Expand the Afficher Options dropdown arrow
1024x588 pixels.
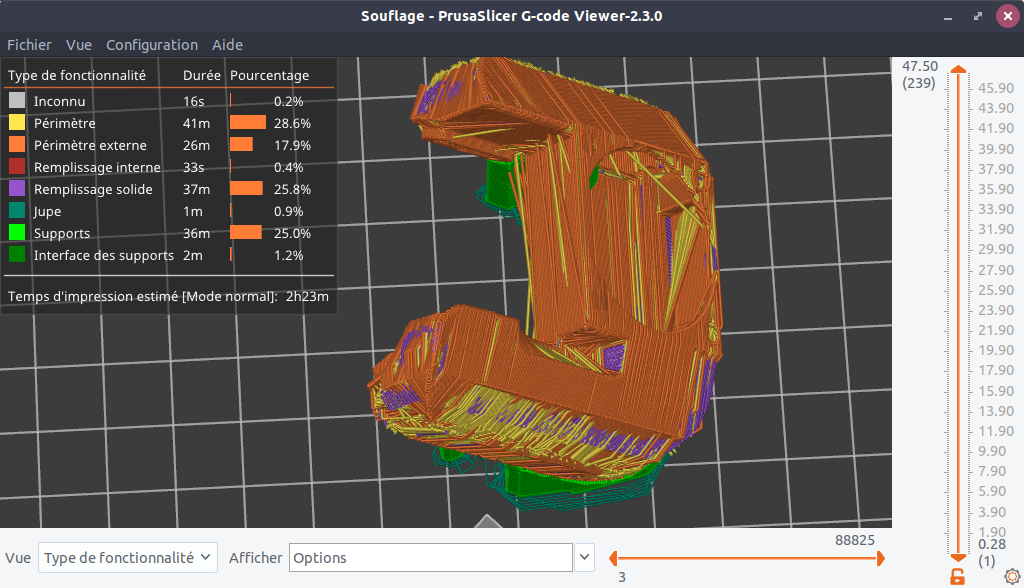tap(584, 558)
